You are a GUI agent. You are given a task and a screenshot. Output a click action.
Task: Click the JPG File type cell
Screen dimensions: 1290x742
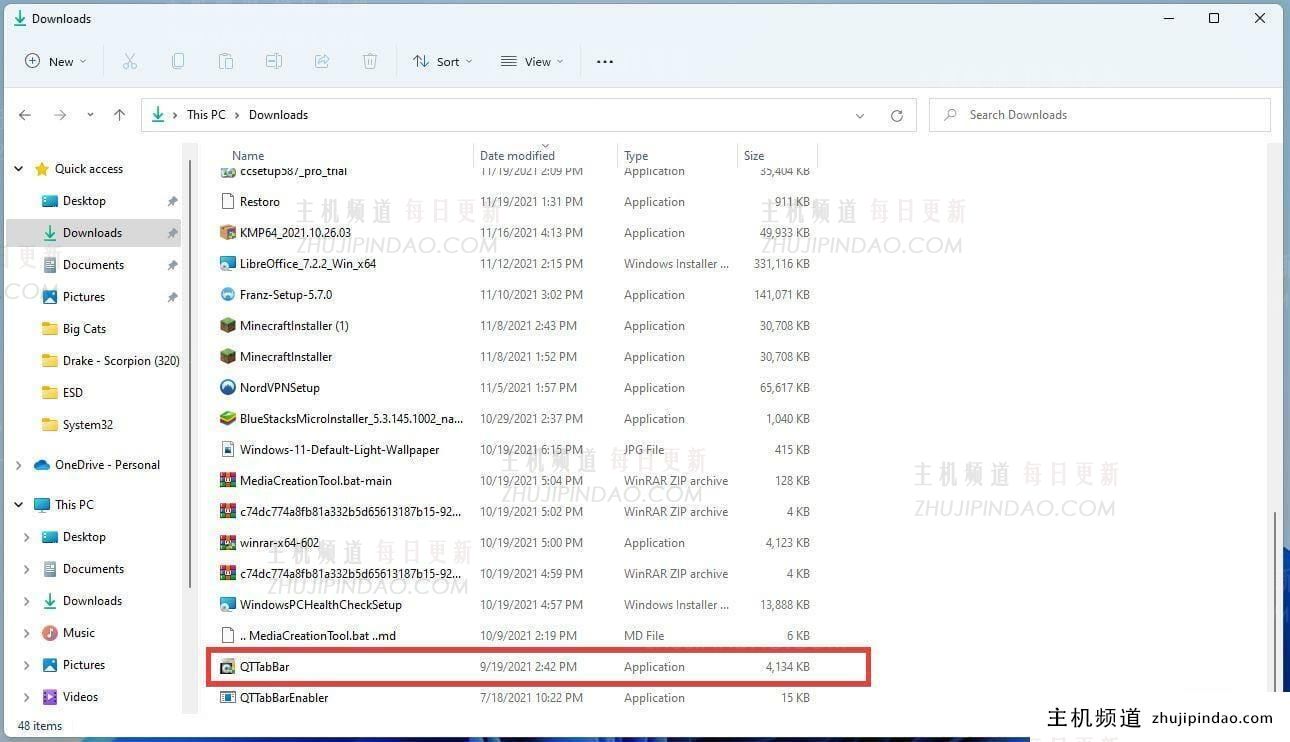[644, 450]
